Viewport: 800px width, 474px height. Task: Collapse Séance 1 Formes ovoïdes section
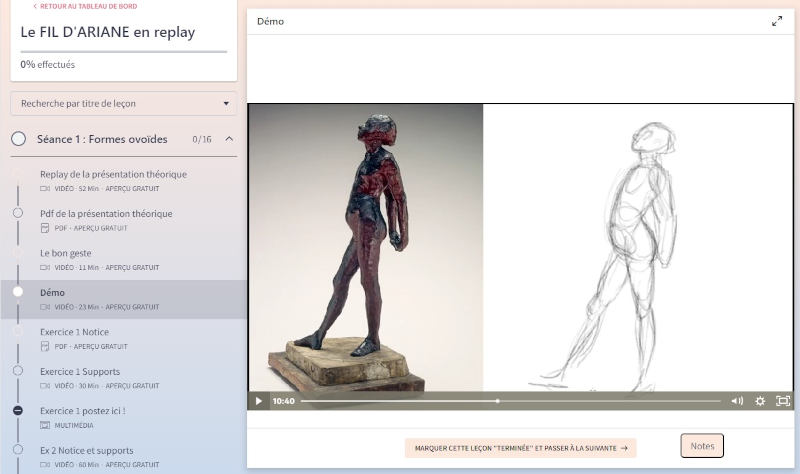coord(229,139)
